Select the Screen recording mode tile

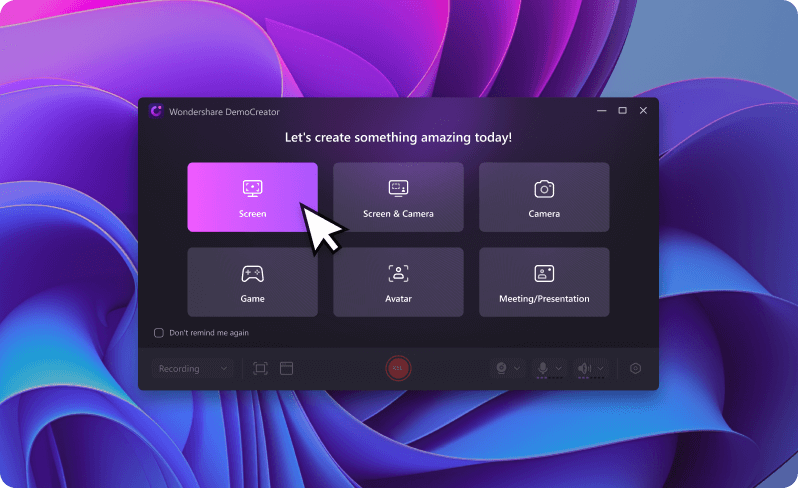pos(252,197)
